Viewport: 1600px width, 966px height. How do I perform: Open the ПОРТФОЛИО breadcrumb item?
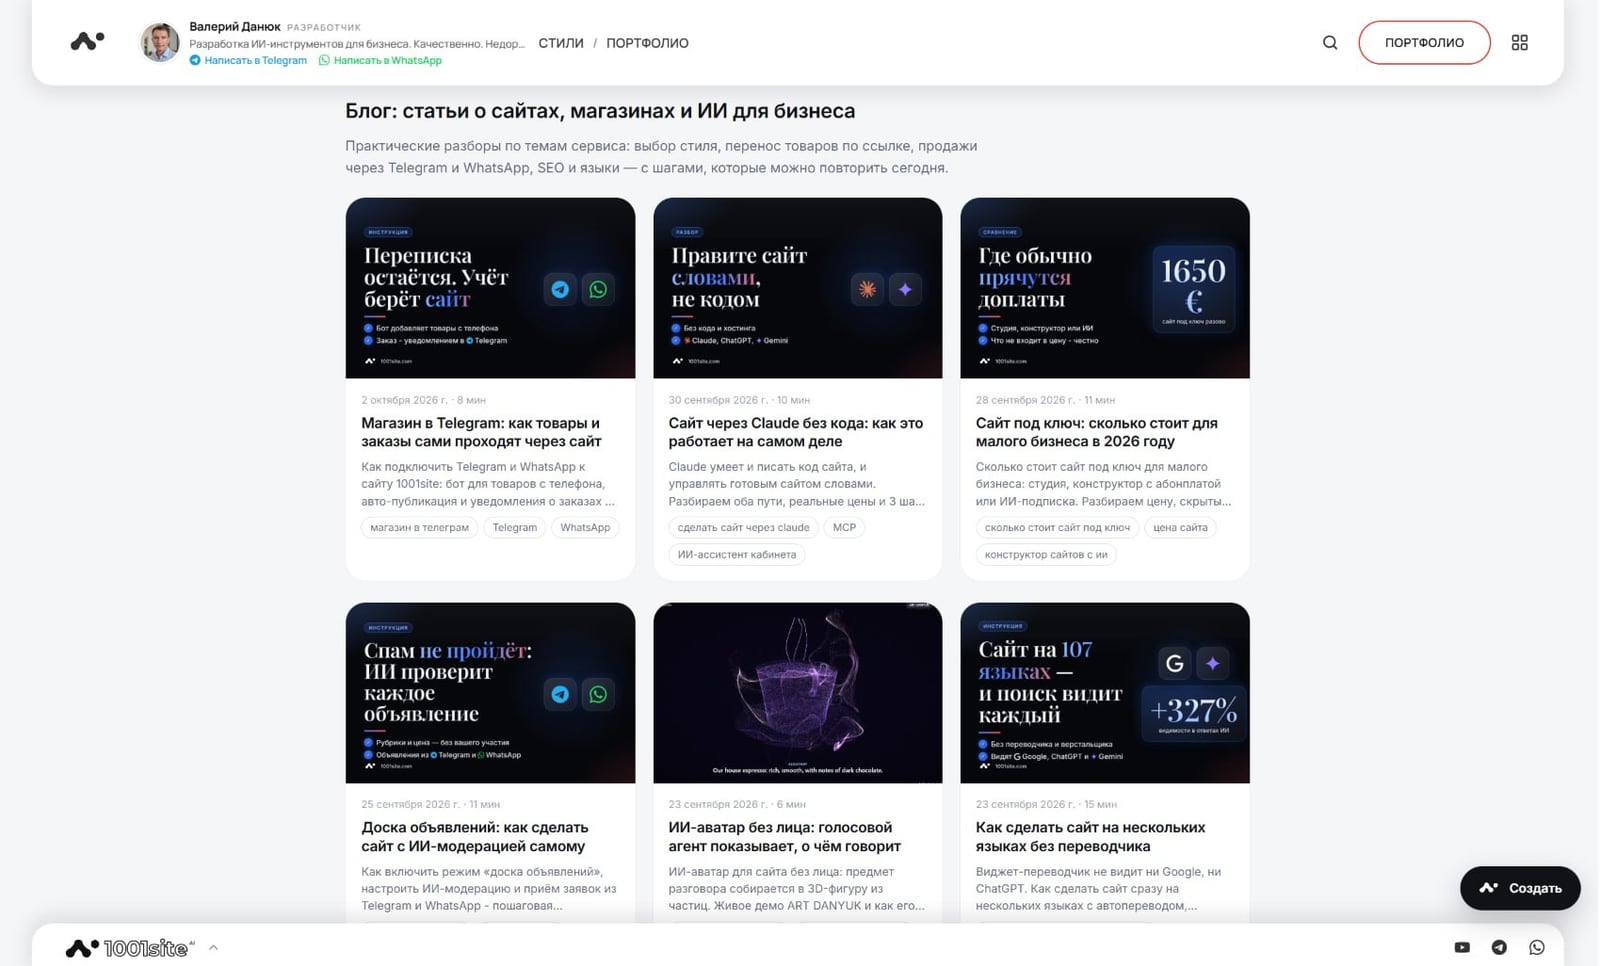tap(647, 43)
